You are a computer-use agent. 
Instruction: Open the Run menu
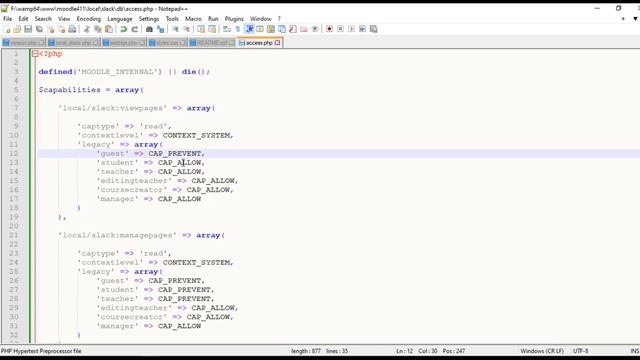[213, 19]
